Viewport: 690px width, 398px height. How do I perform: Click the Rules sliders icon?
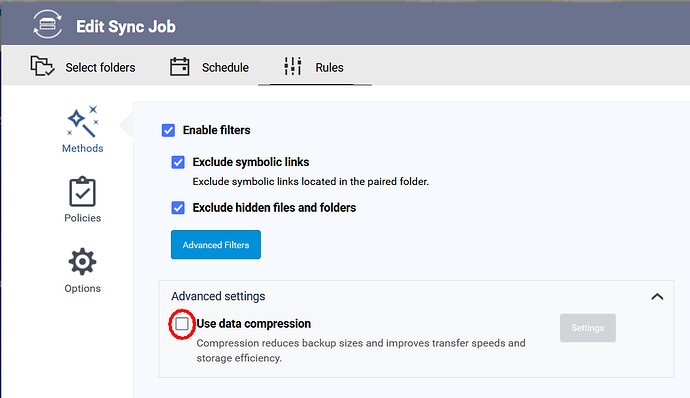(x=293, y=66)
